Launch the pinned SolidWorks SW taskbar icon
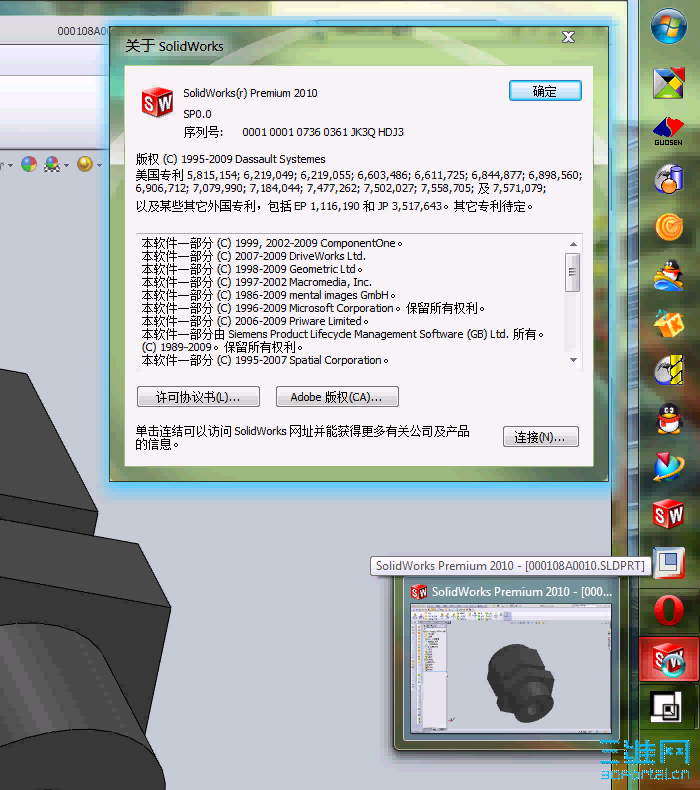Screen dimensions: 700x790 tap(669, 514)
